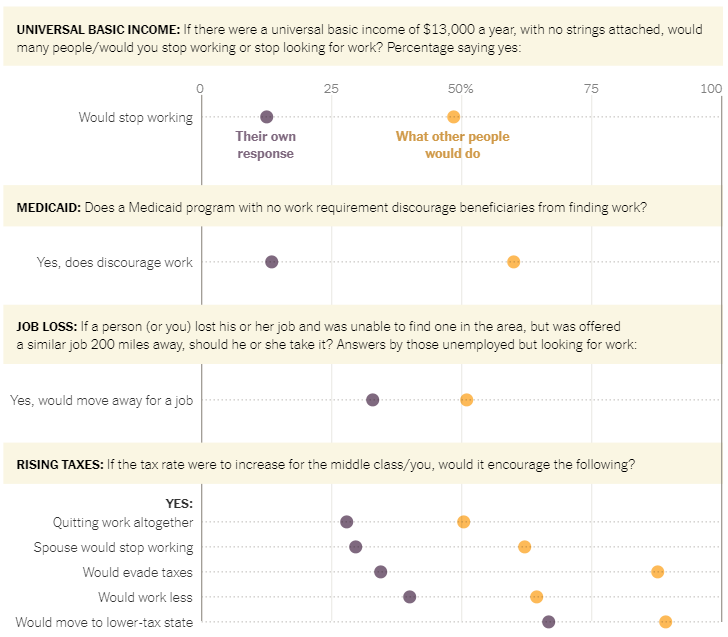Click the orange Would evade taxes dot
Viewport: 728px width, 637px height.
[x=657, y=572]
